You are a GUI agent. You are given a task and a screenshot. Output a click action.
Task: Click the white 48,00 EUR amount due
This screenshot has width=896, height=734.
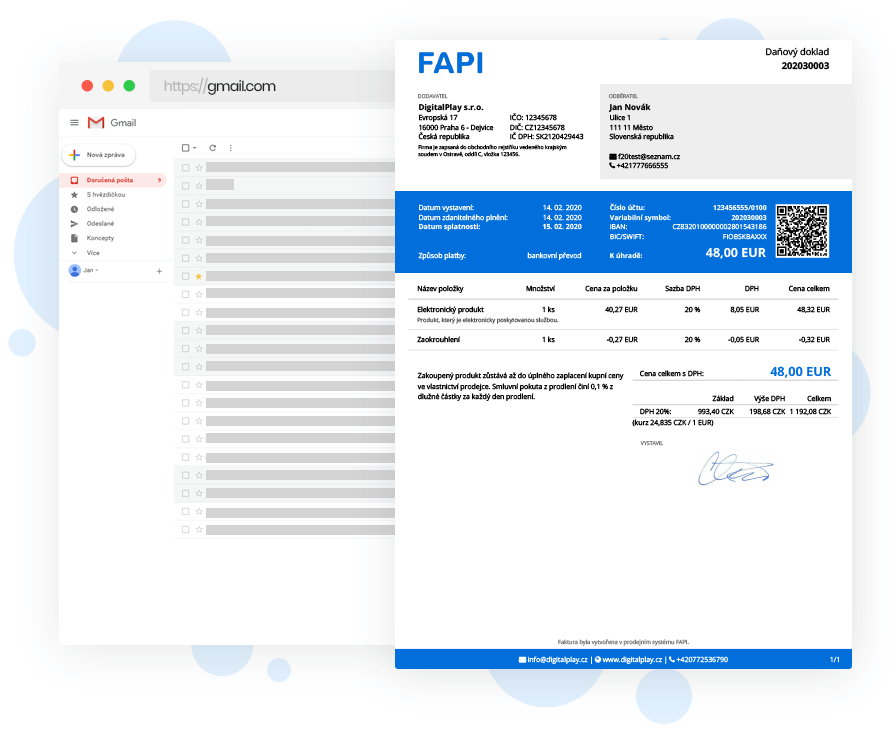pyautogui.click(x=735, y=253)
